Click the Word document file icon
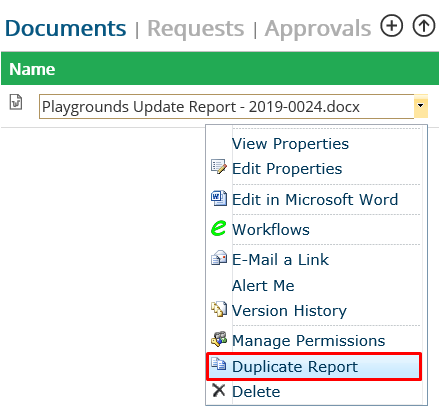Image resolution: width=439 pixels, height=414 pixels. click(16, 102)
